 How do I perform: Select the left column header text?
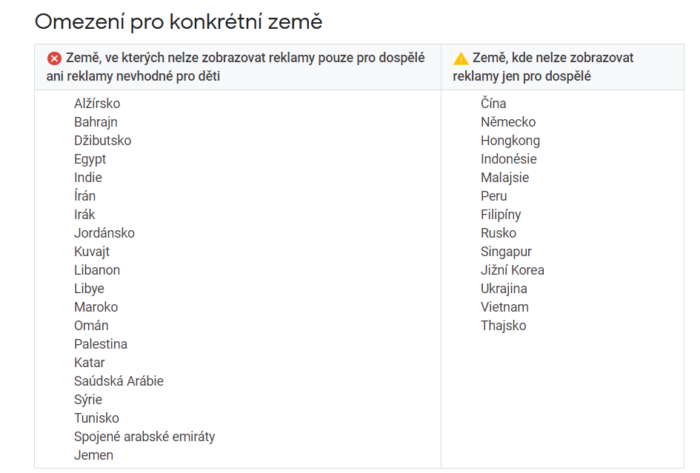click(x=240, y=66)
